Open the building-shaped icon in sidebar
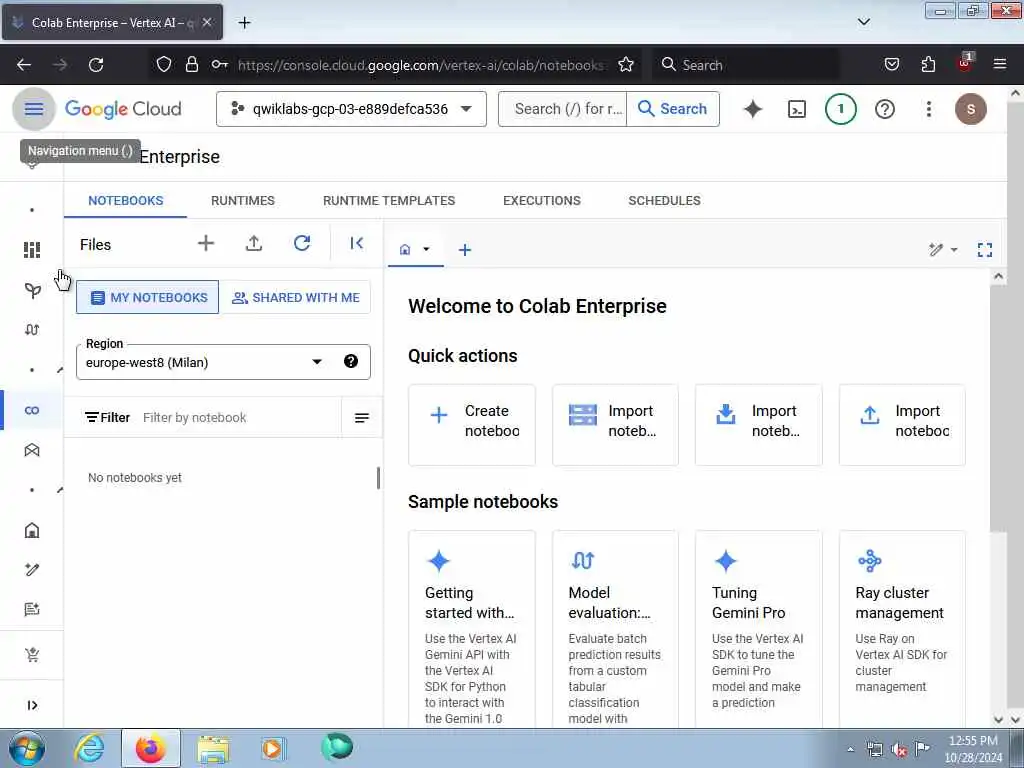 (x=32, y=530)
